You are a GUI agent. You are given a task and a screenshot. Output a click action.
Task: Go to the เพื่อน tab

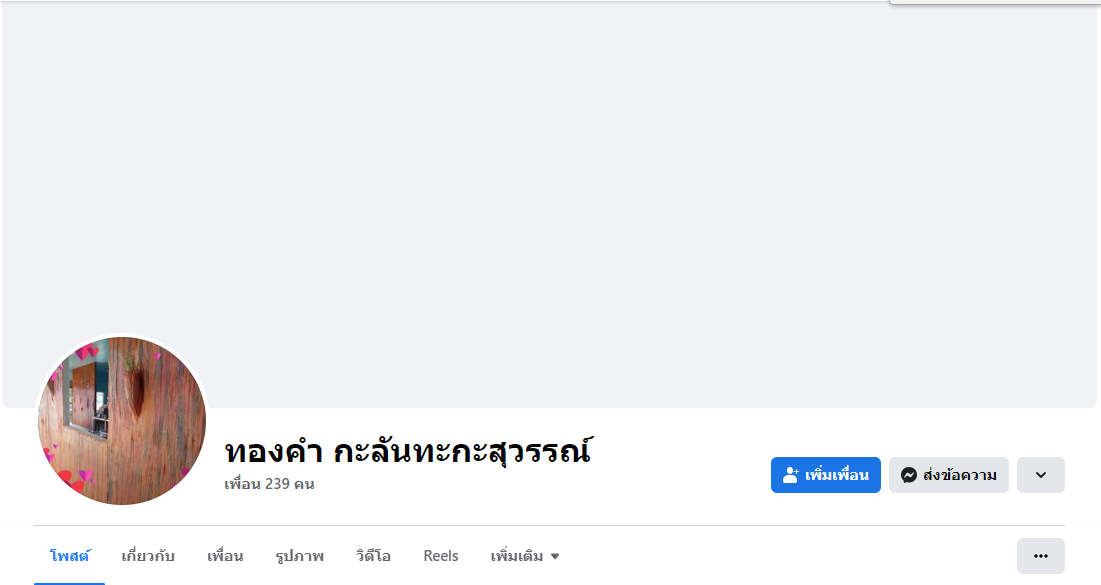pyautogui.click(x=225, y=556)
